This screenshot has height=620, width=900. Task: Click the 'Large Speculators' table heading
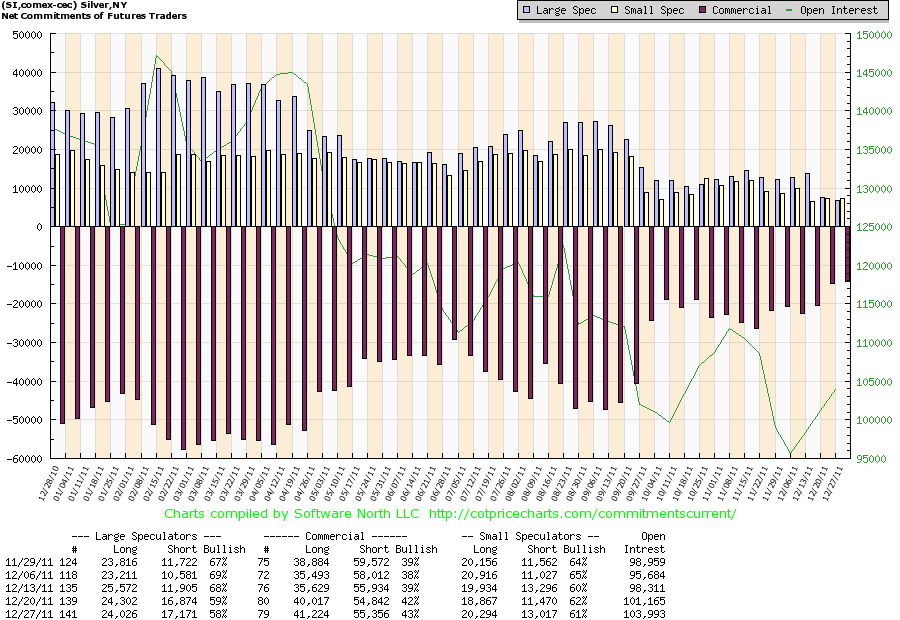[146, 536]
